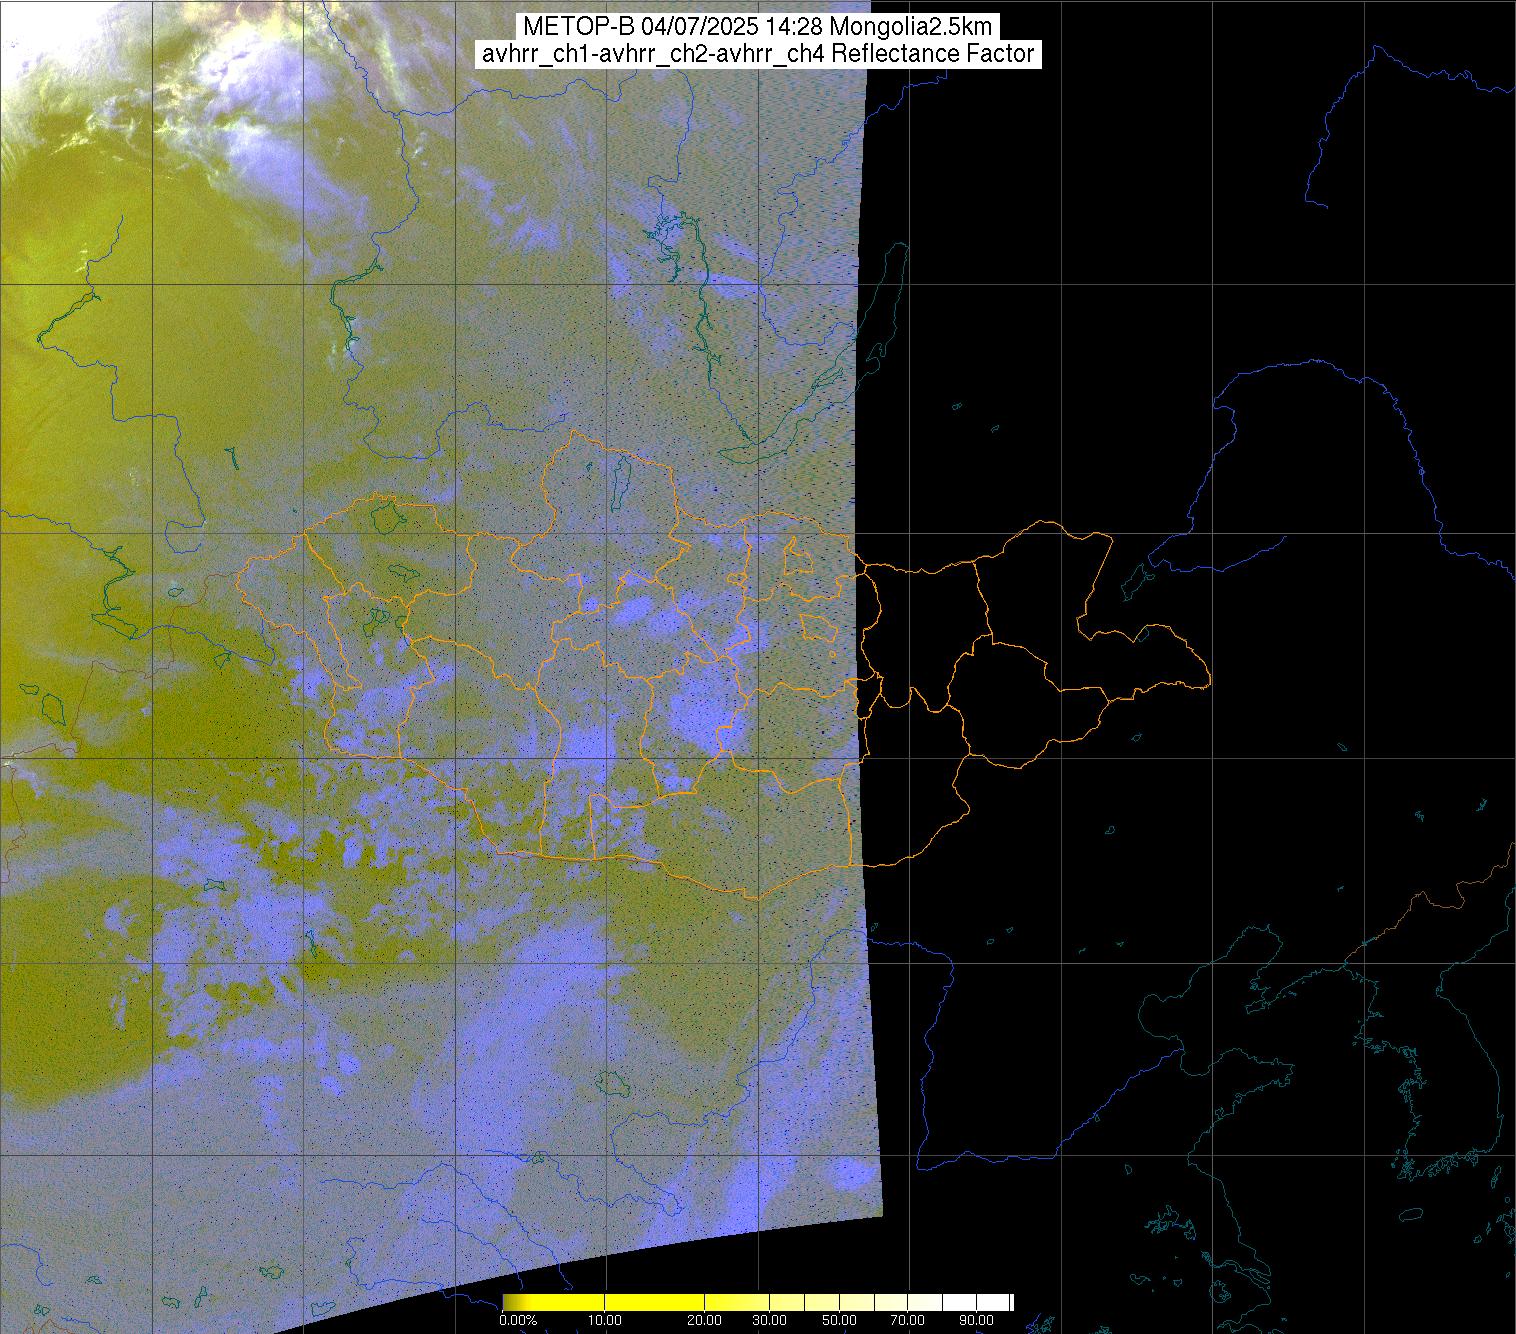Viewport: 1516px width, 1334px height.
Task: Select the '10.00' colorbar label
Action: tap(605, 1320)
